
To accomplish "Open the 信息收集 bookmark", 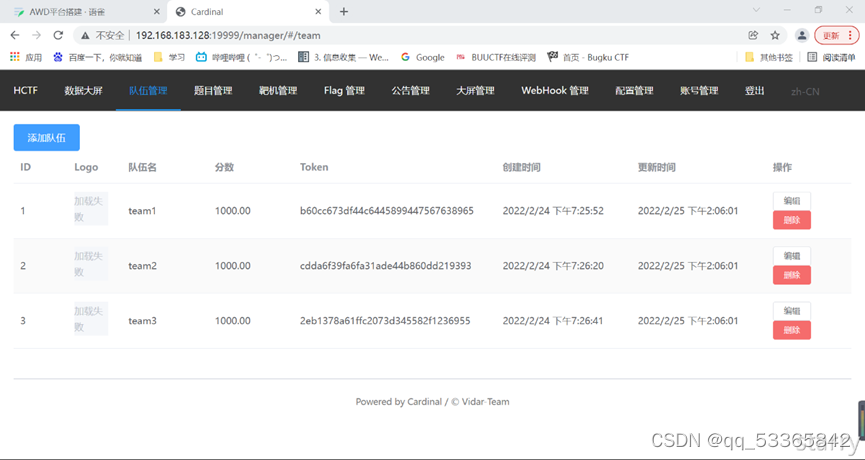I will click(343, 57).
